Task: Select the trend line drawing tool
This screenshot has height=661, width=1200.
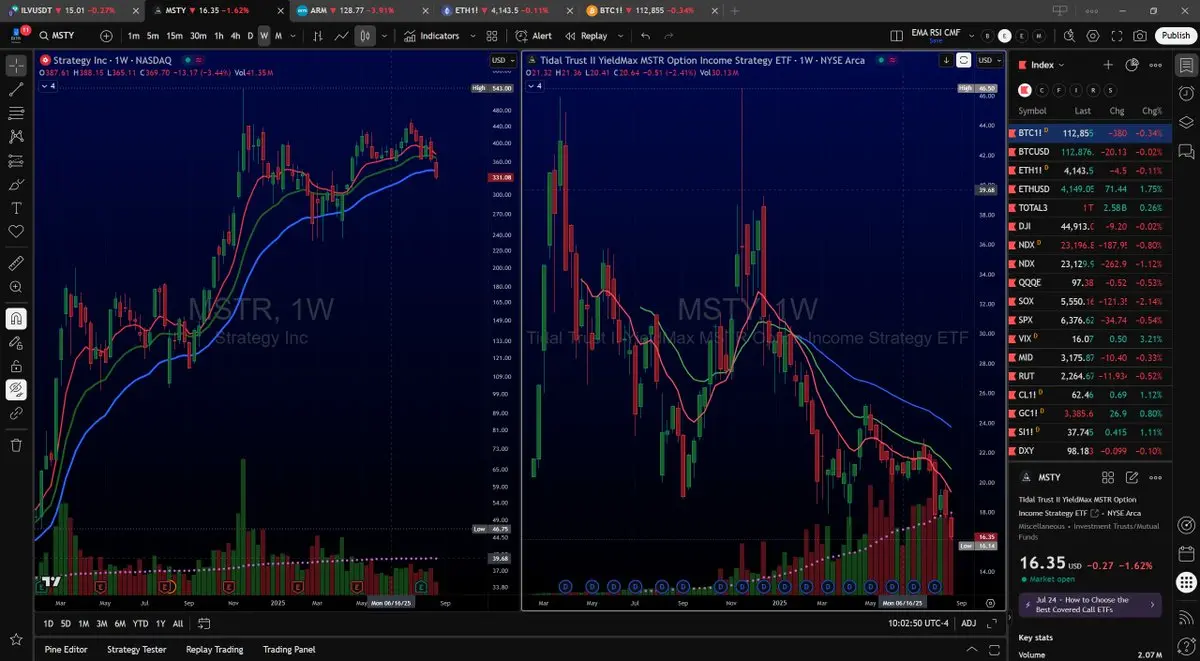Action: click(16, 89)
